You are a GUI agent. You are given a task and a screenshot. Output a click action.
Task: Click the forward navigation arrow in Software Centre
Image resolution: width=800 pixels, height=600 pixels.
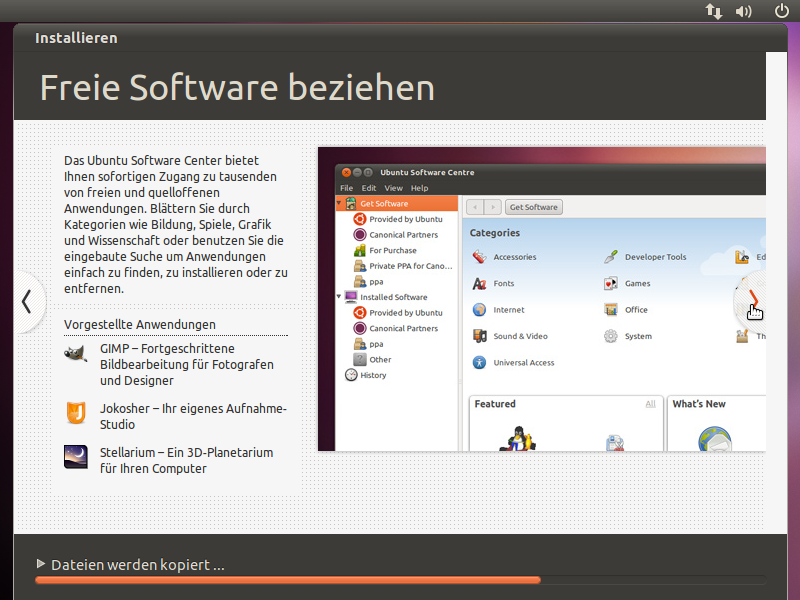(x=492, y=207)
